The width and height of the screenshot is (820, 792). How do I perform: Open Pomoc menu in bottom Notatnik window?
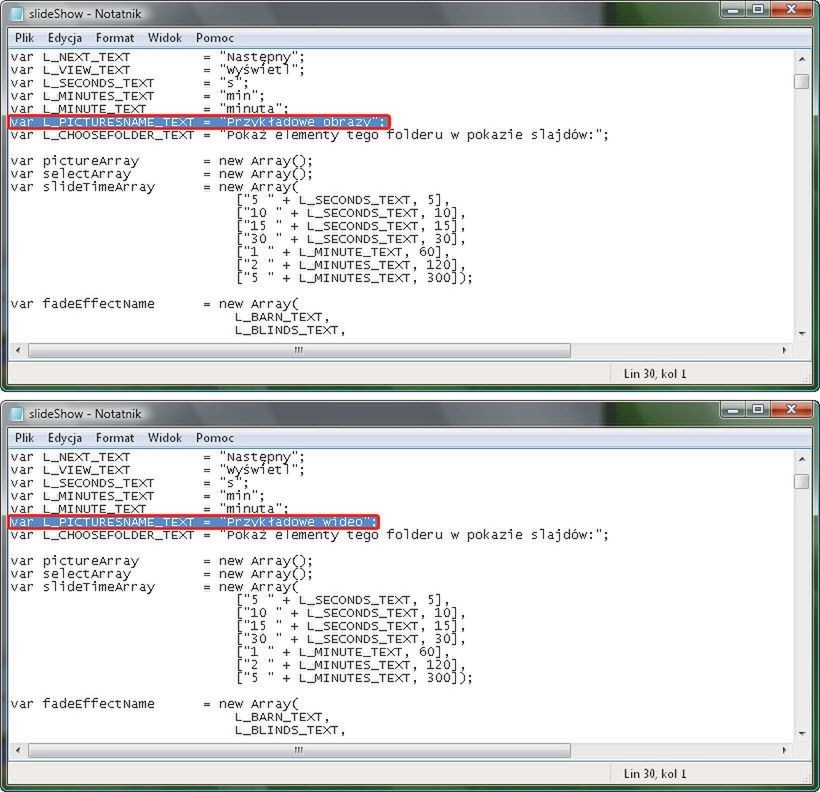coord(214,438)
